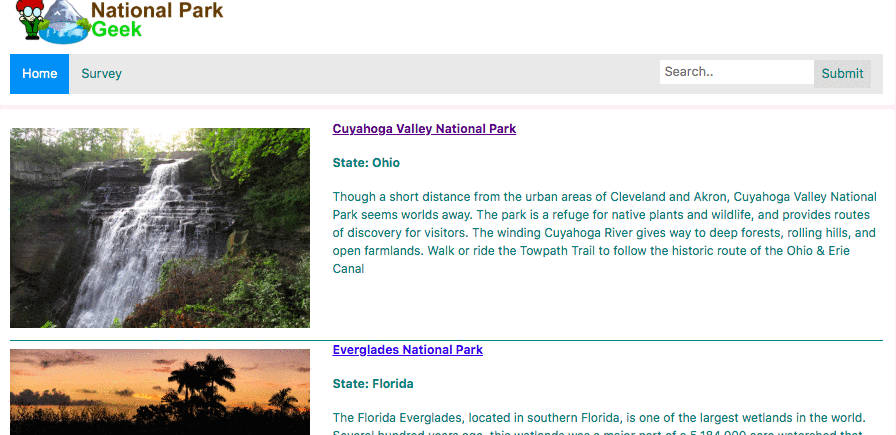Submit the park search
Image resolution: width=896 pixels, height=435 pixels.
[x=842, y=74]
